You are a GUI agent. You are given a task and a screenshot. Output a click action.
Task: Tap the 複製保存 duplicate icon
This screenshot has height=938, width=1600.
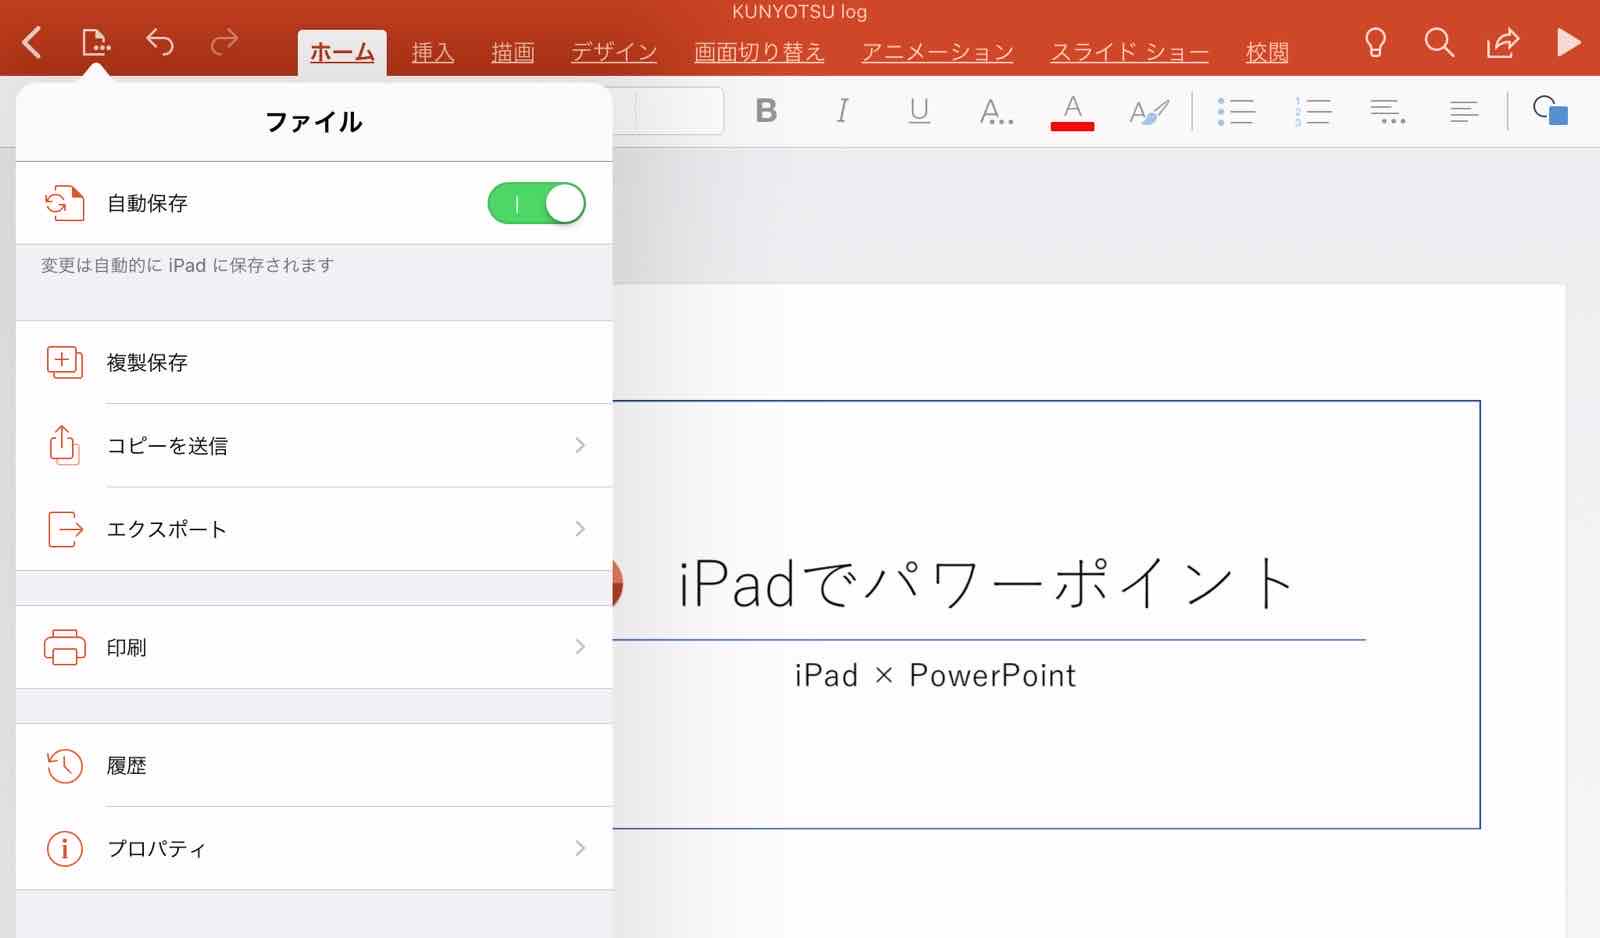pyautogui.click(x=64, y=362)
